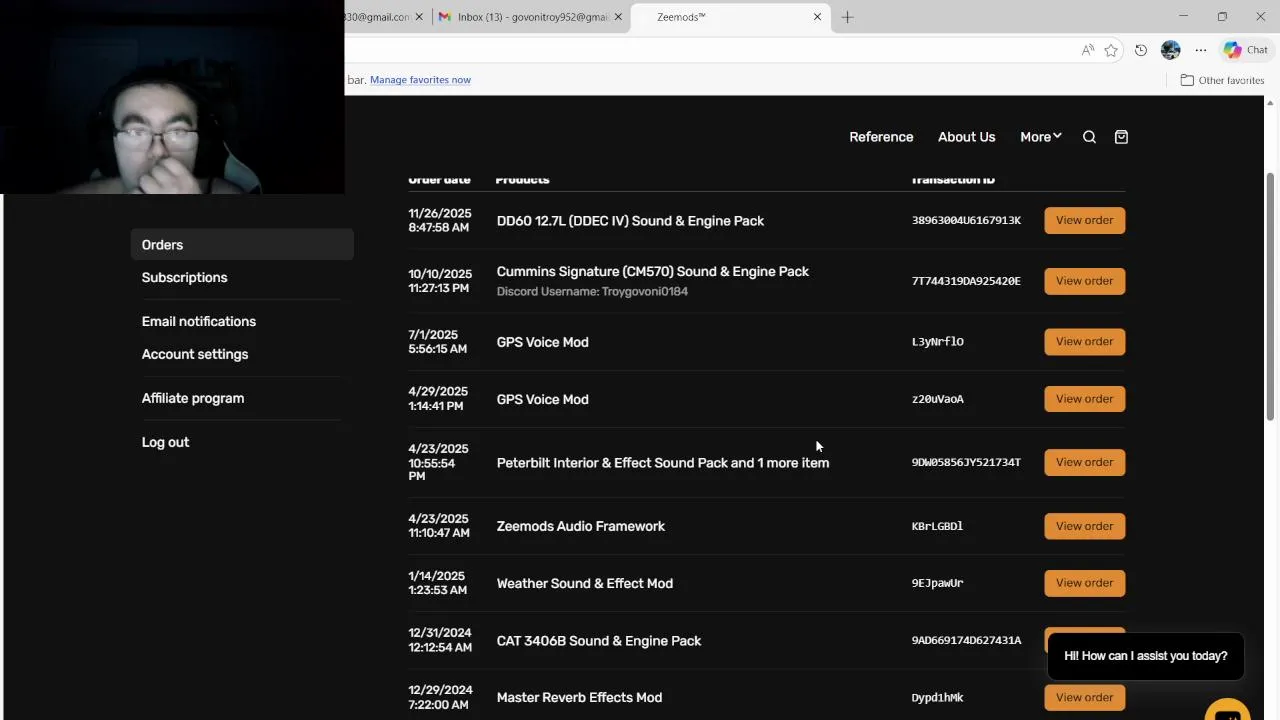This screenshot has width=1280, height=720.
Task: View order for Cummins Signature (CM570) pack
Action: pos(1084,281)
